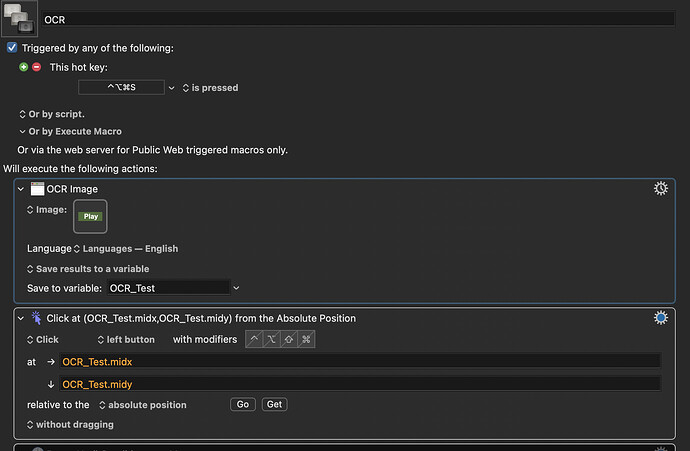Add a new trigger with green plus

point(24,67)
